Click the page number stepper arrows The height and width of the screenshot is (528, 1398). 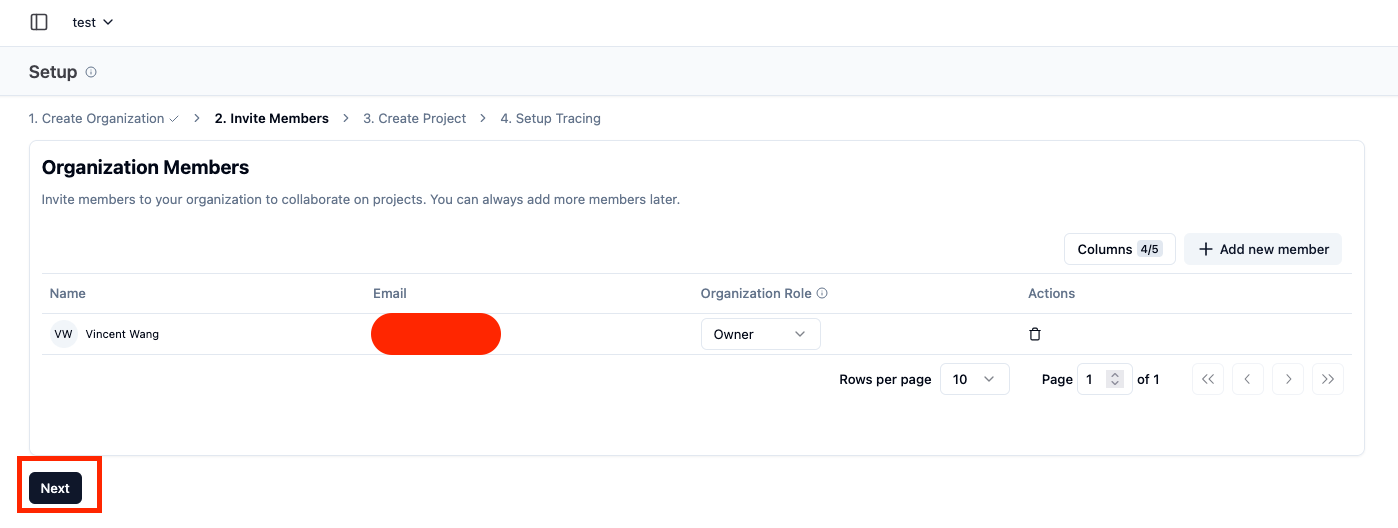click(1116, 379)
